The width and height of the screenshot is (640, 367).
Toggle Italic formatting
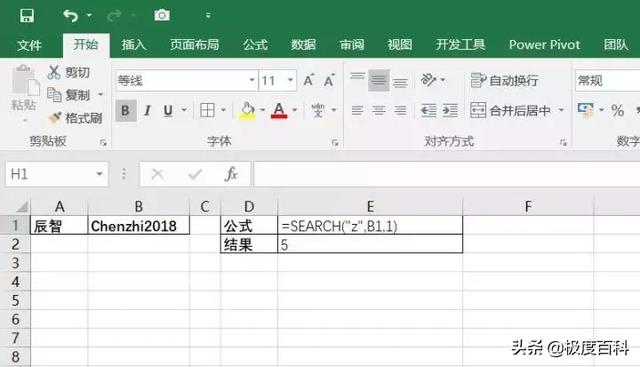[147, 111]
